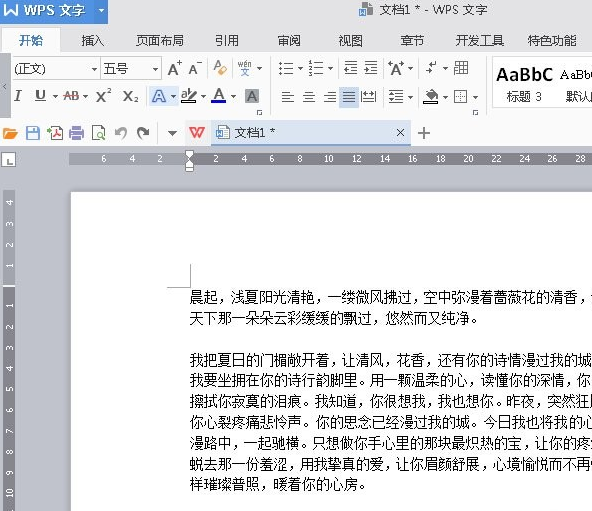This screenshot has width=592, height=511.
Task: Expand font color dropdown arrow
Action: [233, 97]
